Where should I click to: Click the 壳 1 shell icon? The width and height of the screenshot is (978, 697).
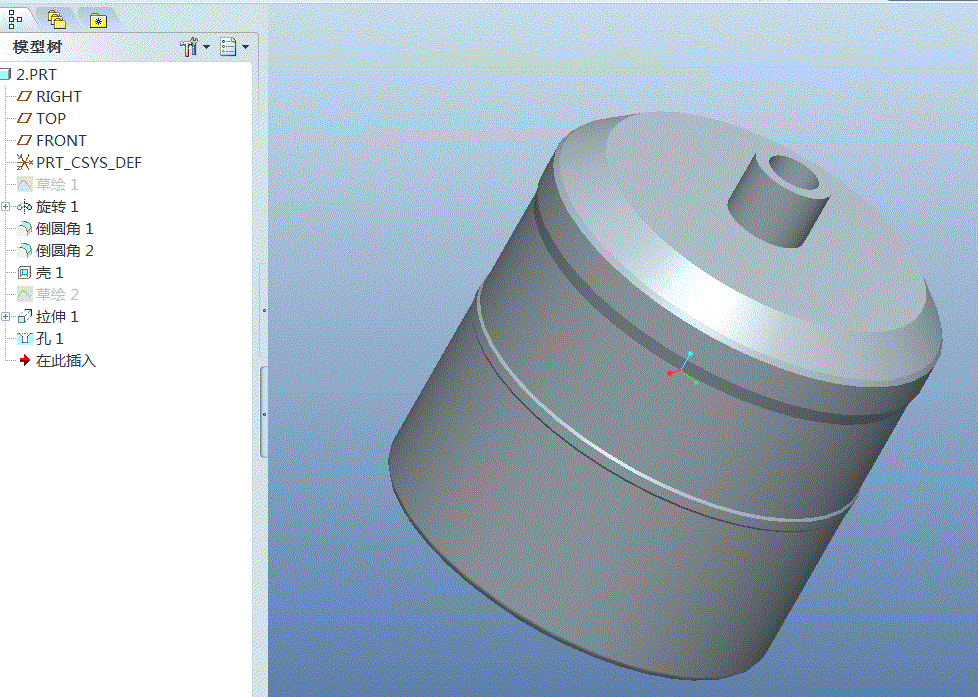pos(24,273)
